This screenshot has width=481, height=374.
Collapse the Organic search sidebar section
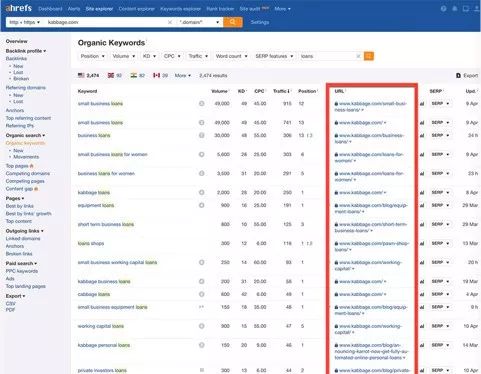(25, 135)
